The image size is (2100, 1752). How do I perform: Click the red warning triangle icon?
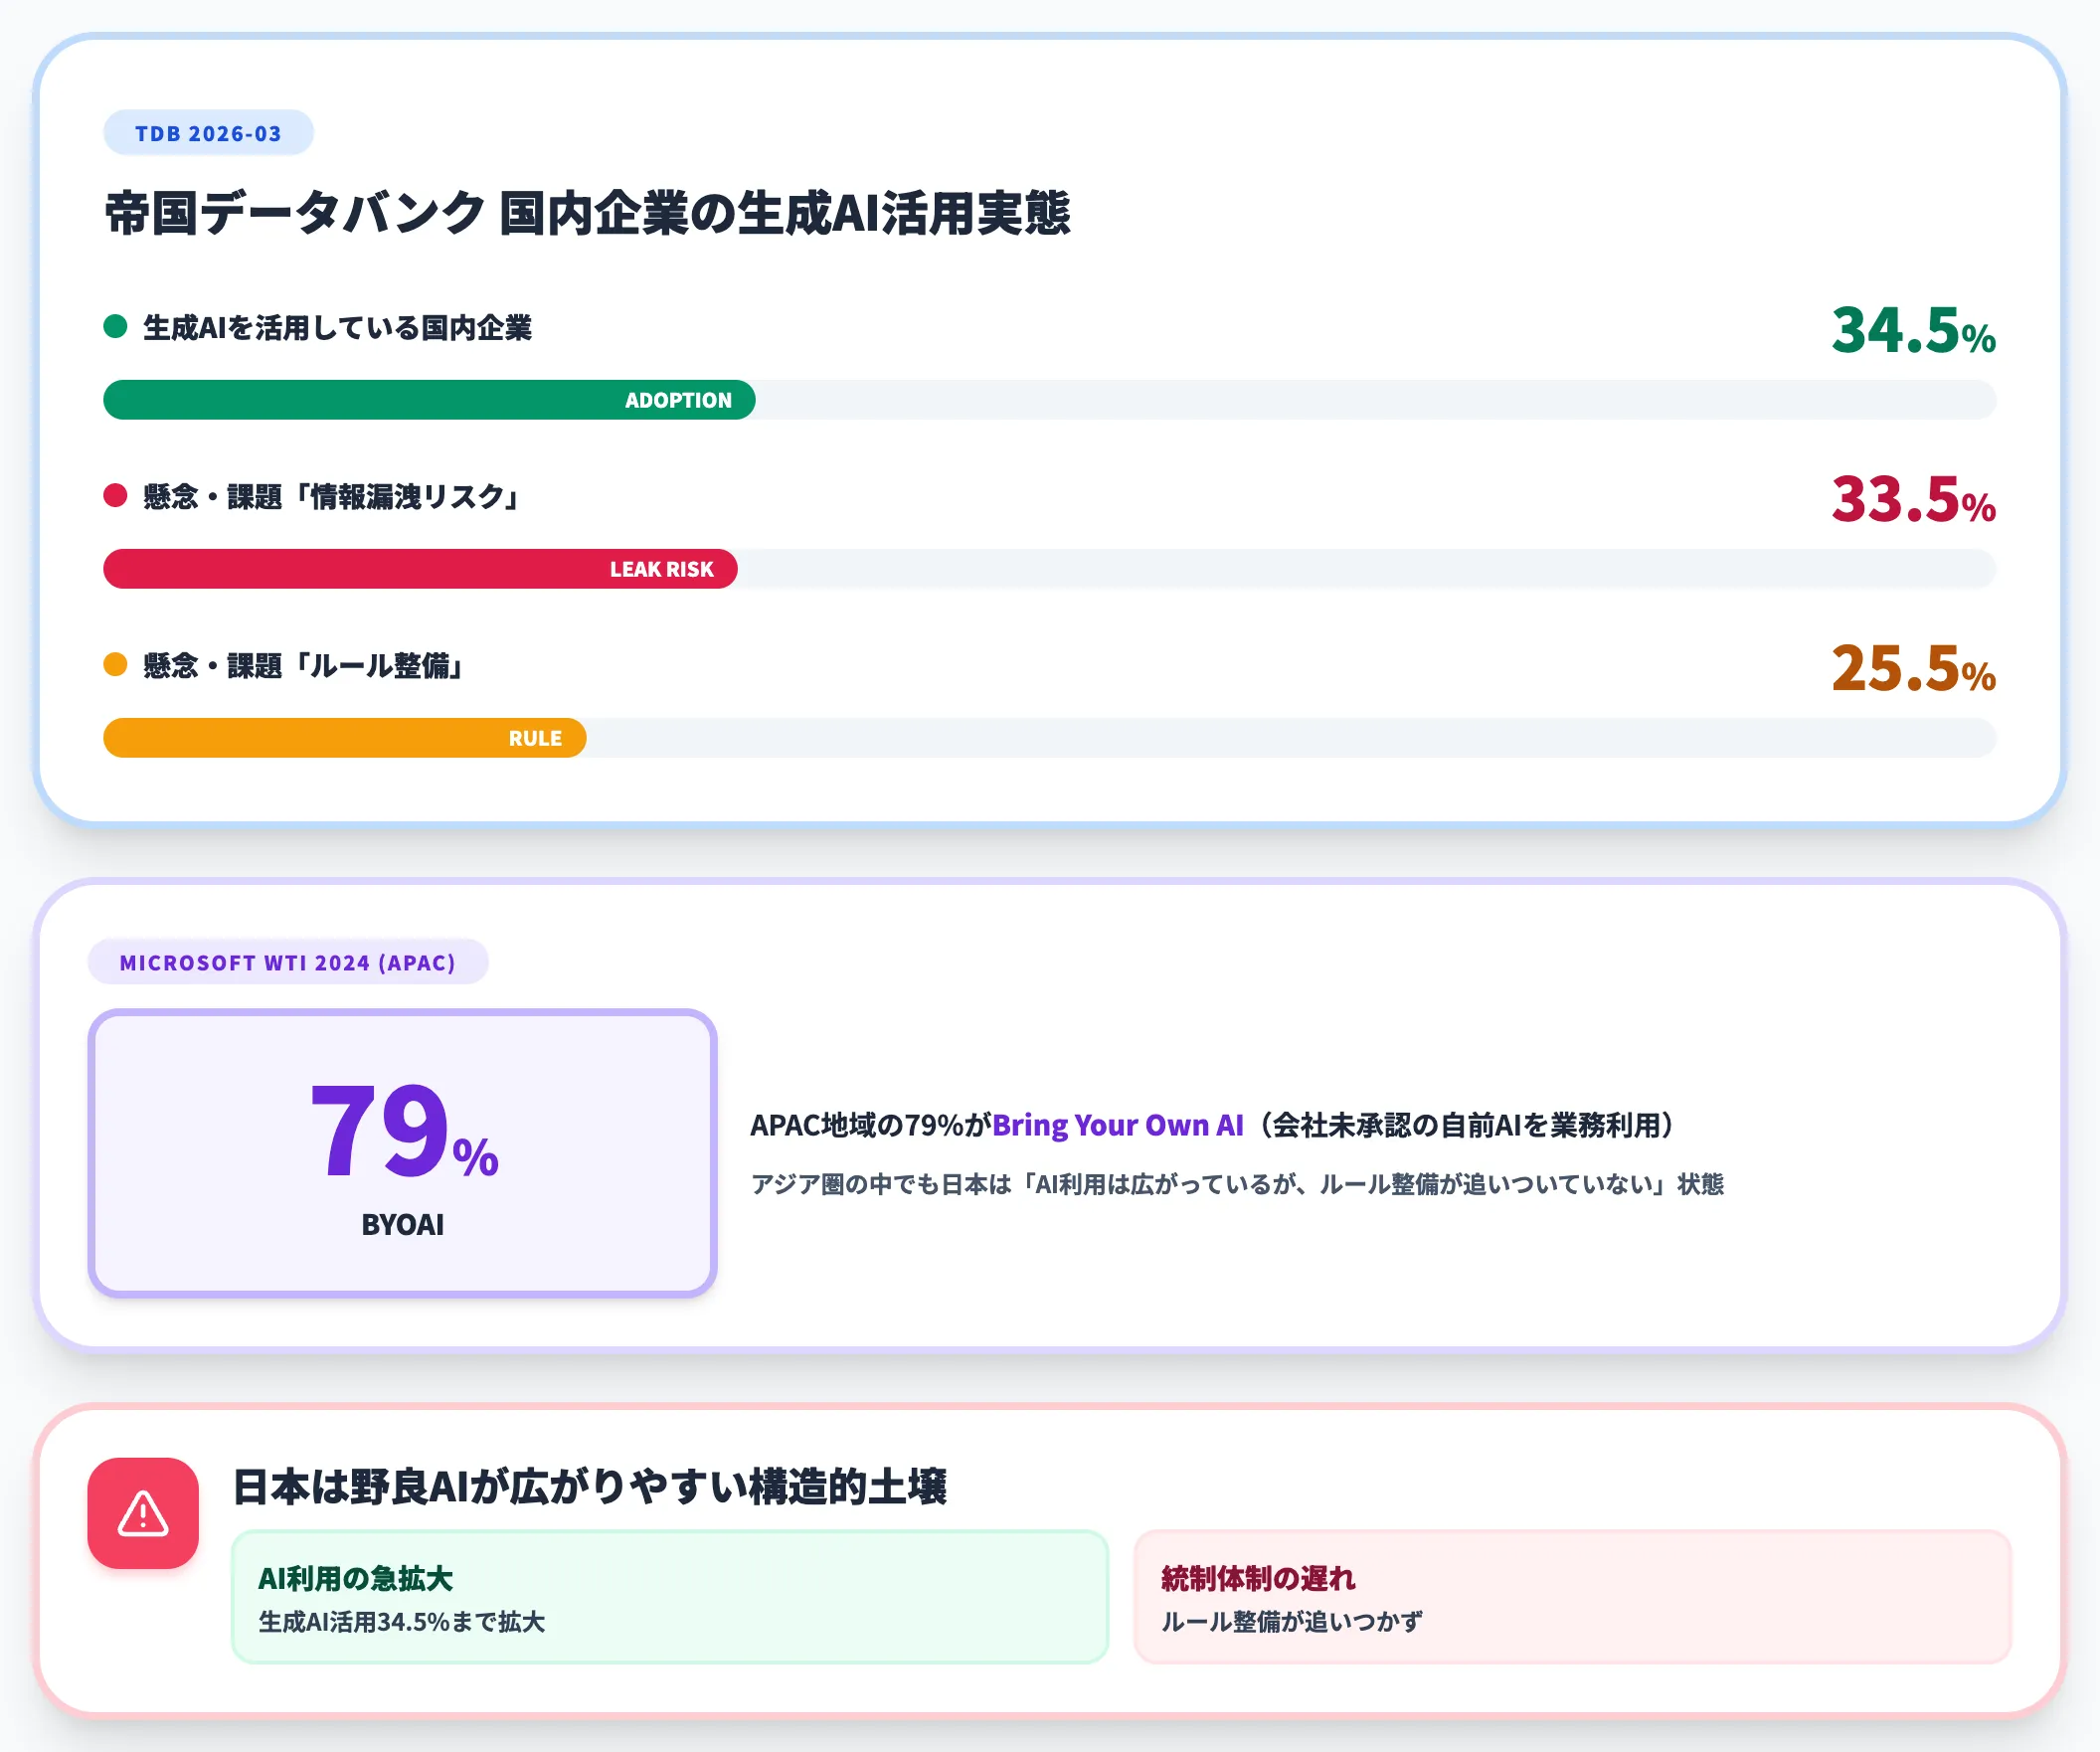[x=143, y=1512]
